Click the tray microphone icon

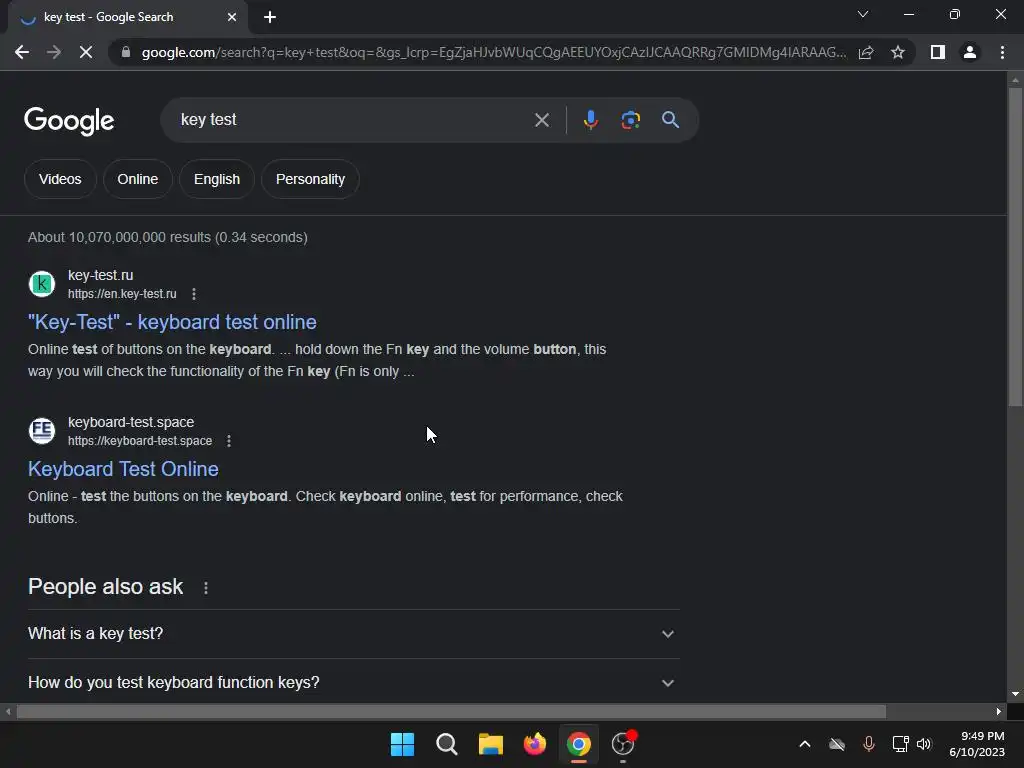[869, 744]
